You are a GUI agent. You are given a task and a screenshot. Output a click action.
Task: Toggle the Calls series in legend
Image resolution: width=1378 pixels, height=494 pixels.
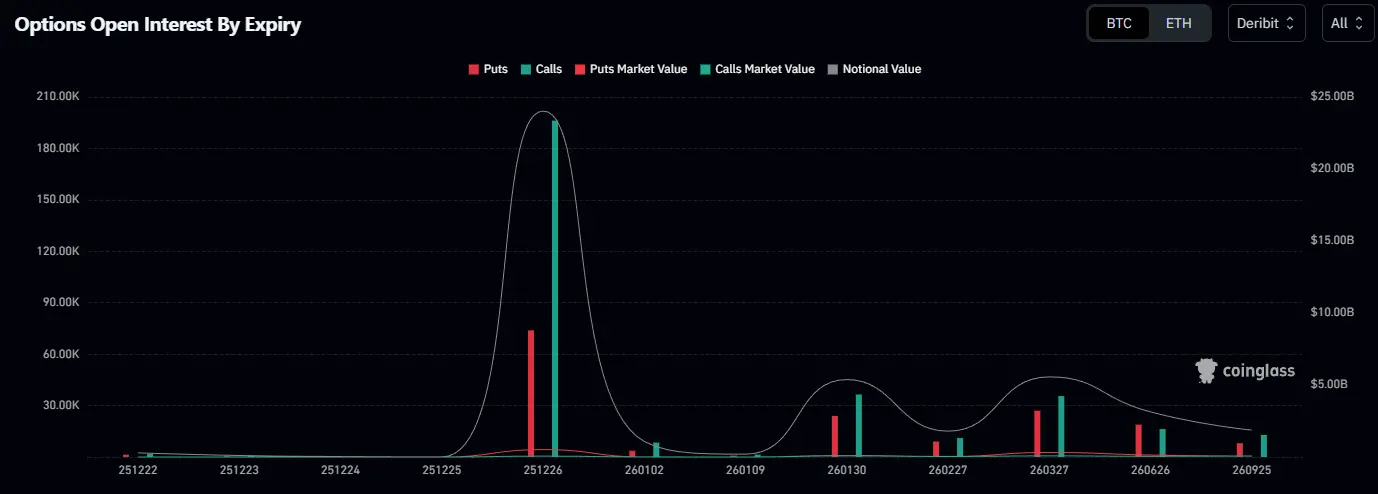pos(541,69)
